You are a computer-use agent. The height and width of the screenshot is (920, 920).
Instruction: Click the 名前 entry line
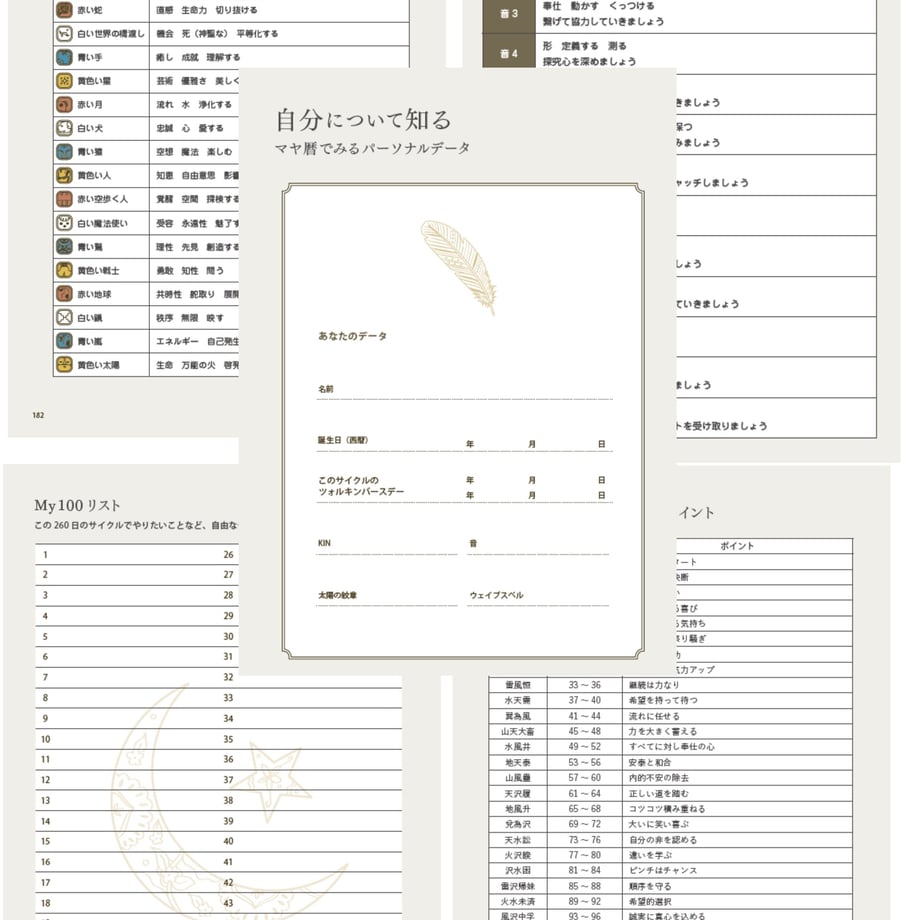click(x=464, y=391)
